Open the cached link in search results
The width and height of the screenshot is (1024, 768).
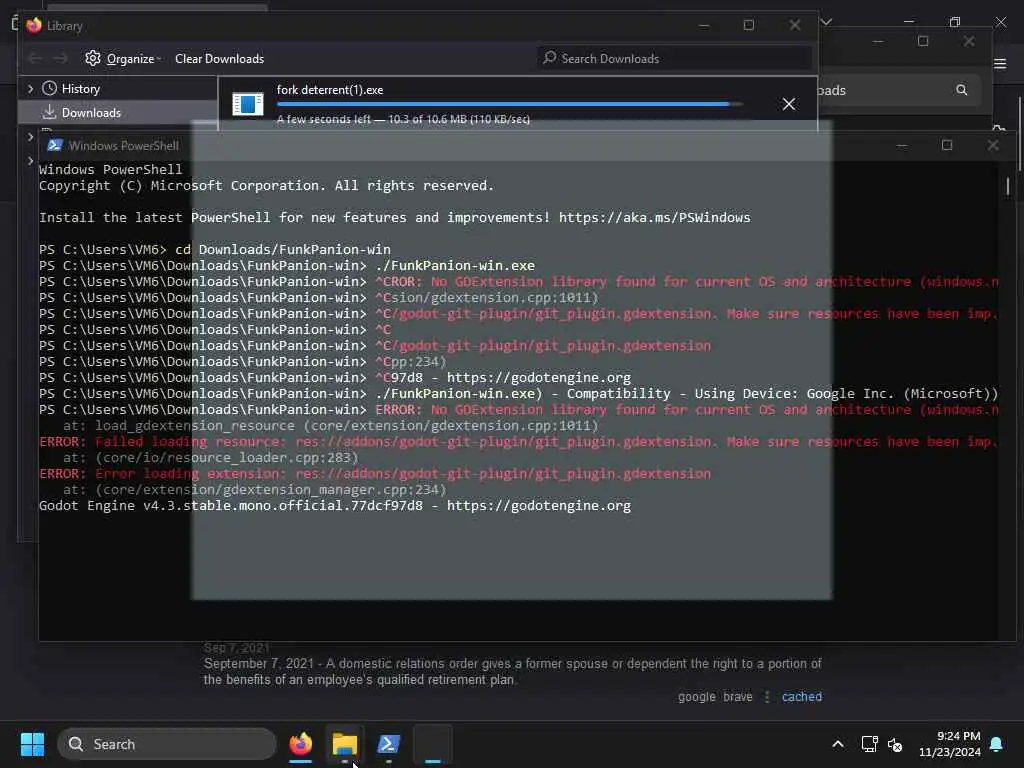point(801,697)
